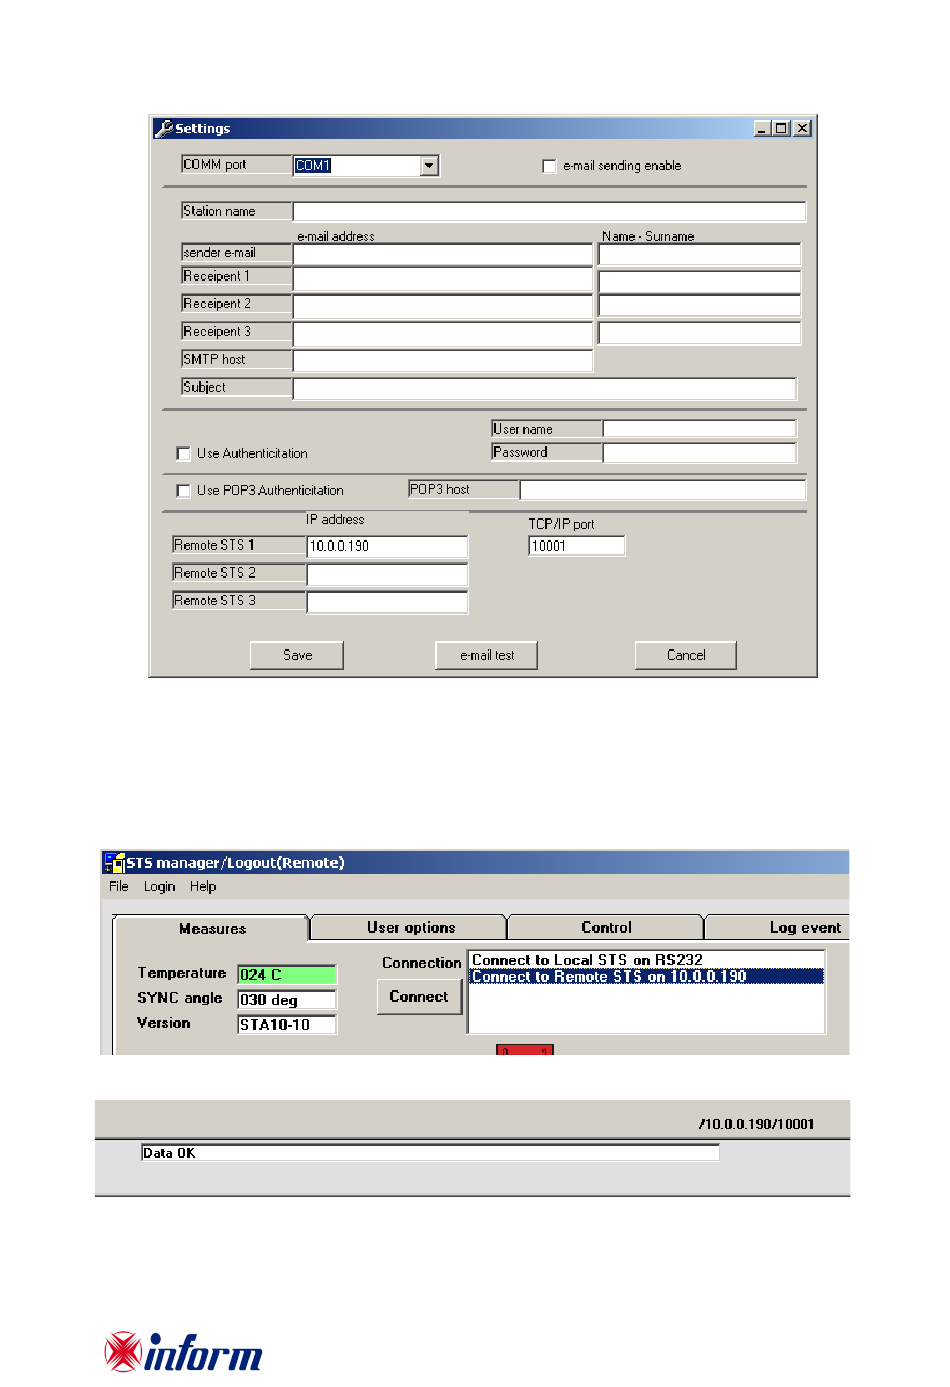Viewport: 950px width, 1387px height.
Task: Click the Remote STS 2 IP address field
Action: 387,575
